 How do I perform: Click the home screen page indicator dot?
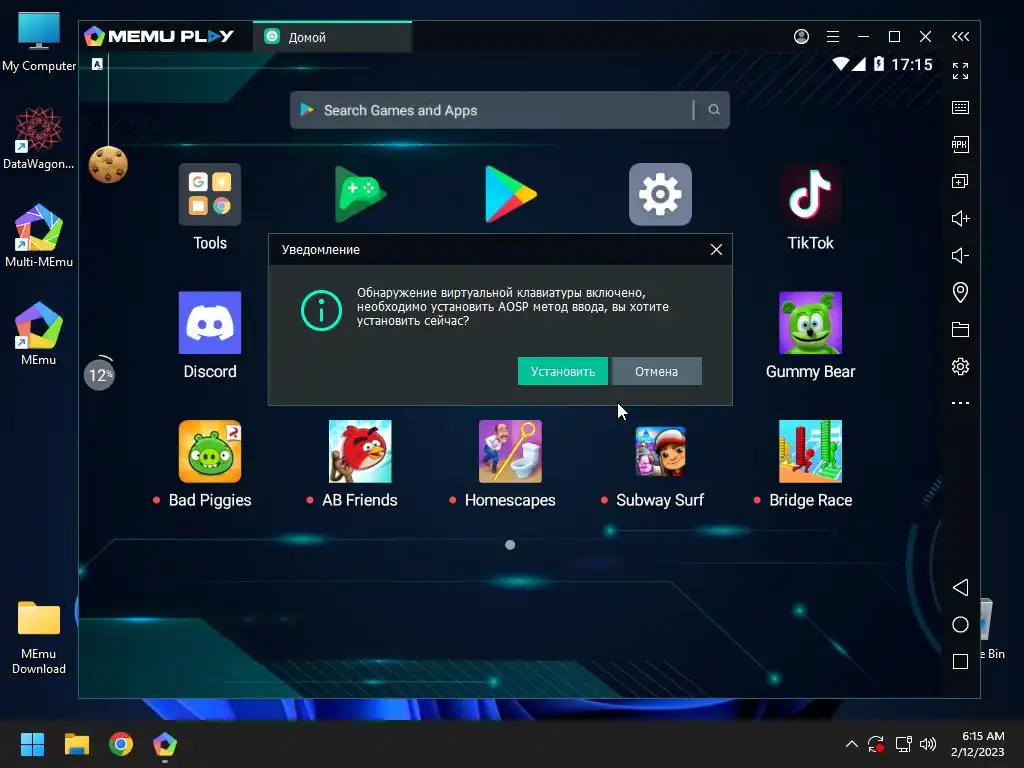[510, 545]
